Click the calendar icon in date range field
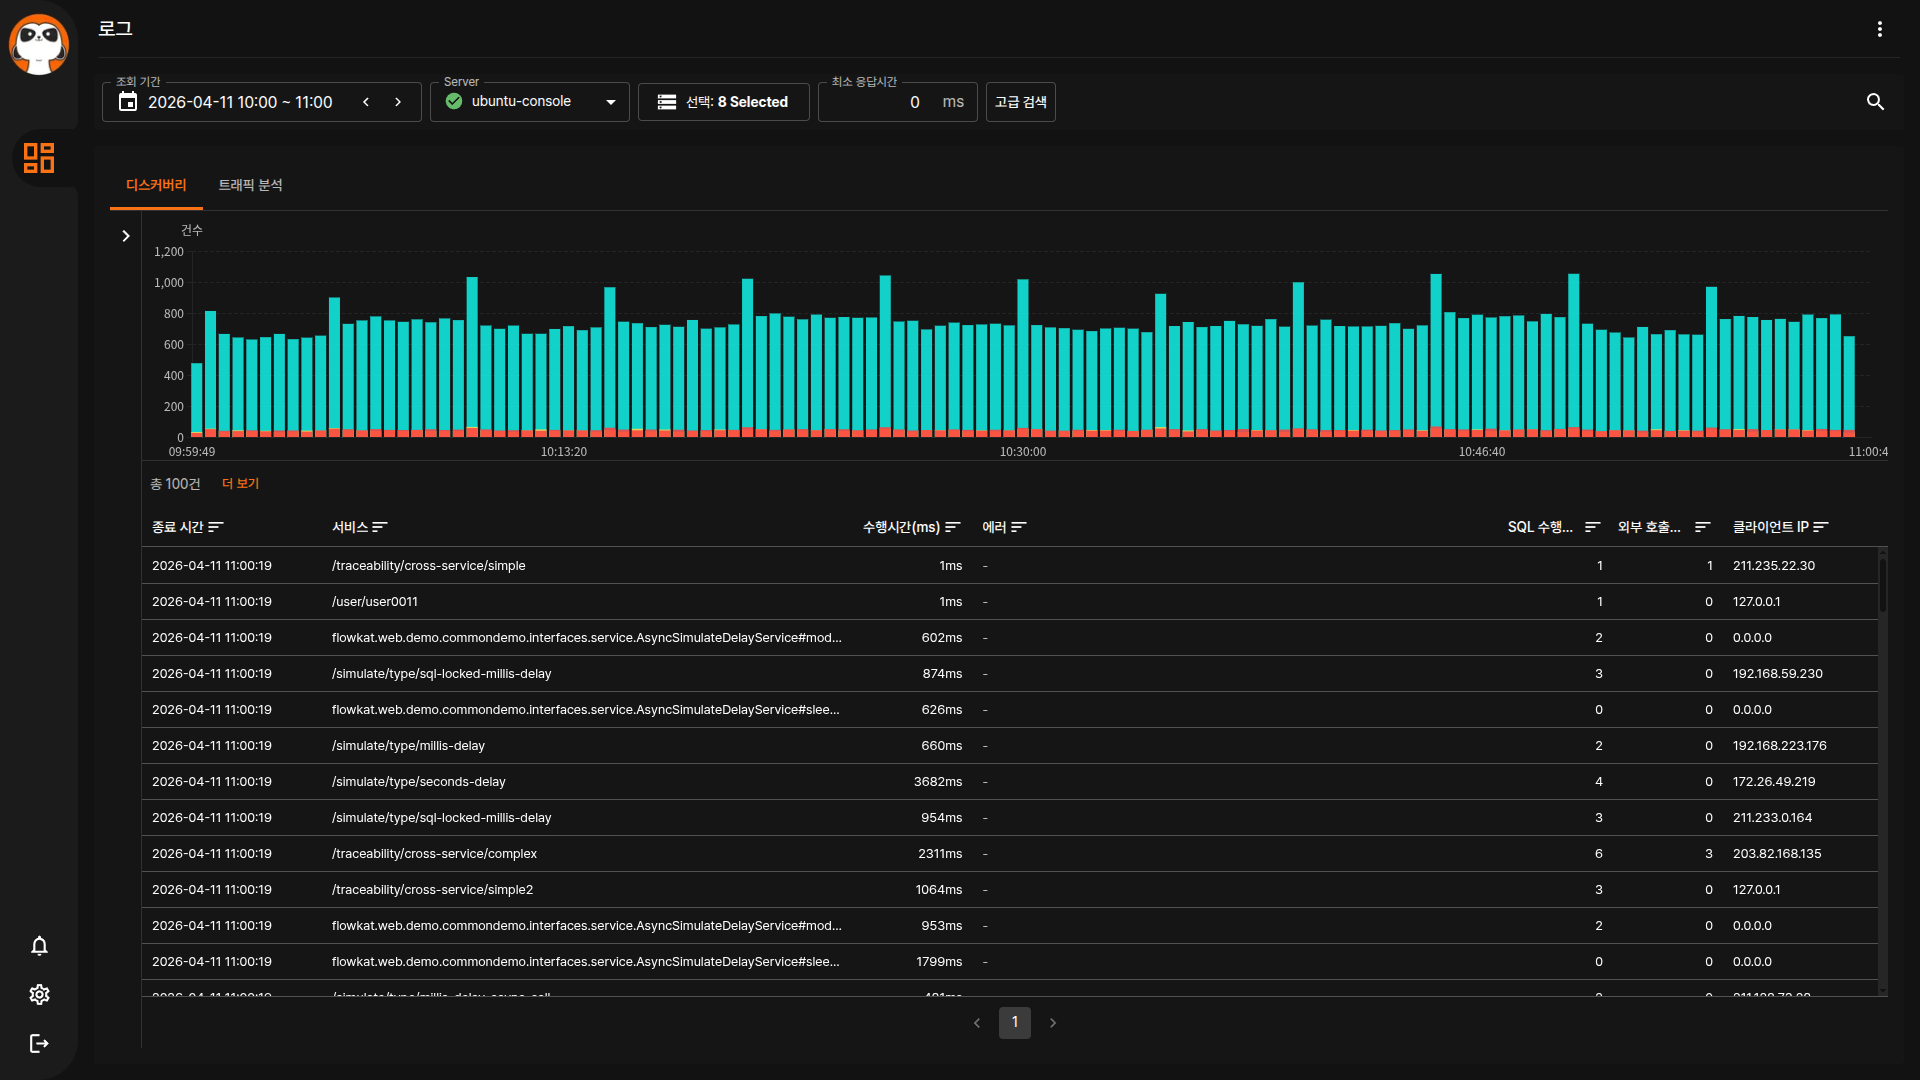1920x1080 pixels. pyautogui.click(x=128, y=102)
